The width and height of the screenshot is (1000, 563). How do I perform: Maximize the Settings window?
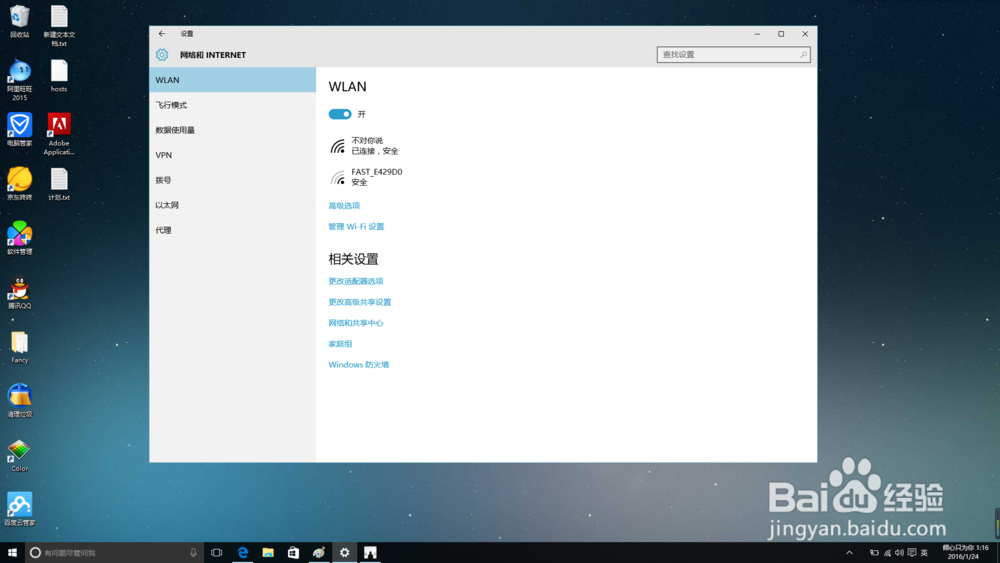pyautogui.click(x=781, y=34)
